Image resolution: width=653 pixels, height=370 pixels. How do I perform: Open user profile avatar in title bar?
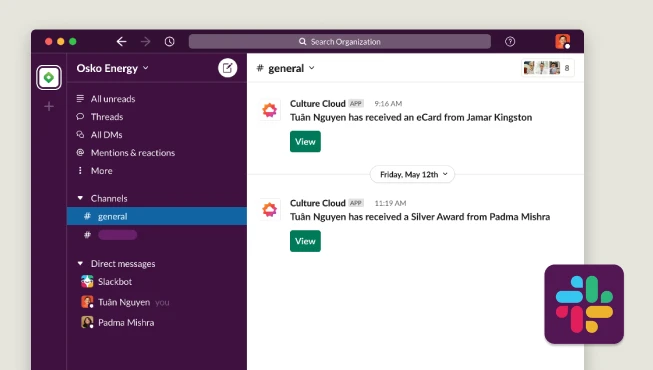pos(562,41)
